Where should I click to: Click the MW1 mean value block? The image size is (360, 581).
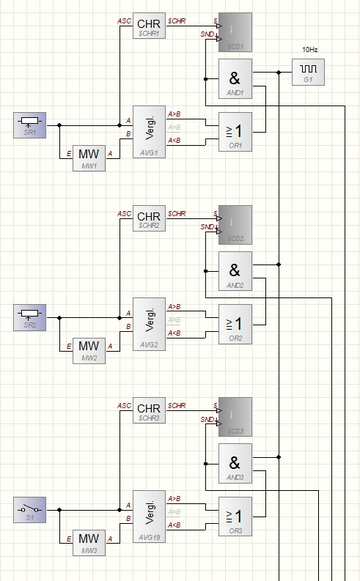[x=89, y=158]
